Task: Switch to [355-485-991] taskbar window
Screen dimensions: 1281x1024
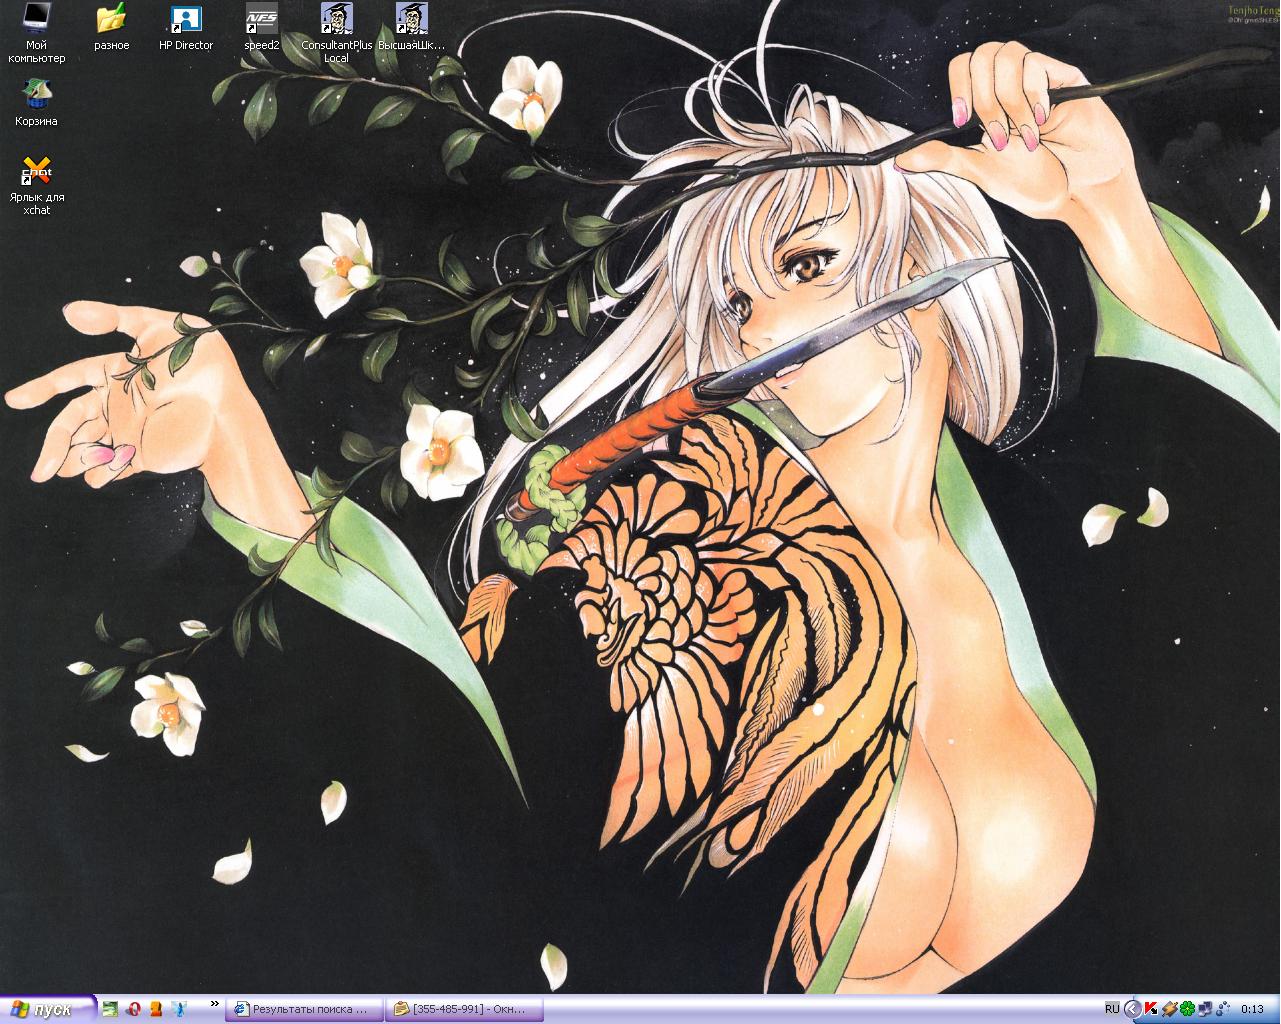Action: (463, 1009)
